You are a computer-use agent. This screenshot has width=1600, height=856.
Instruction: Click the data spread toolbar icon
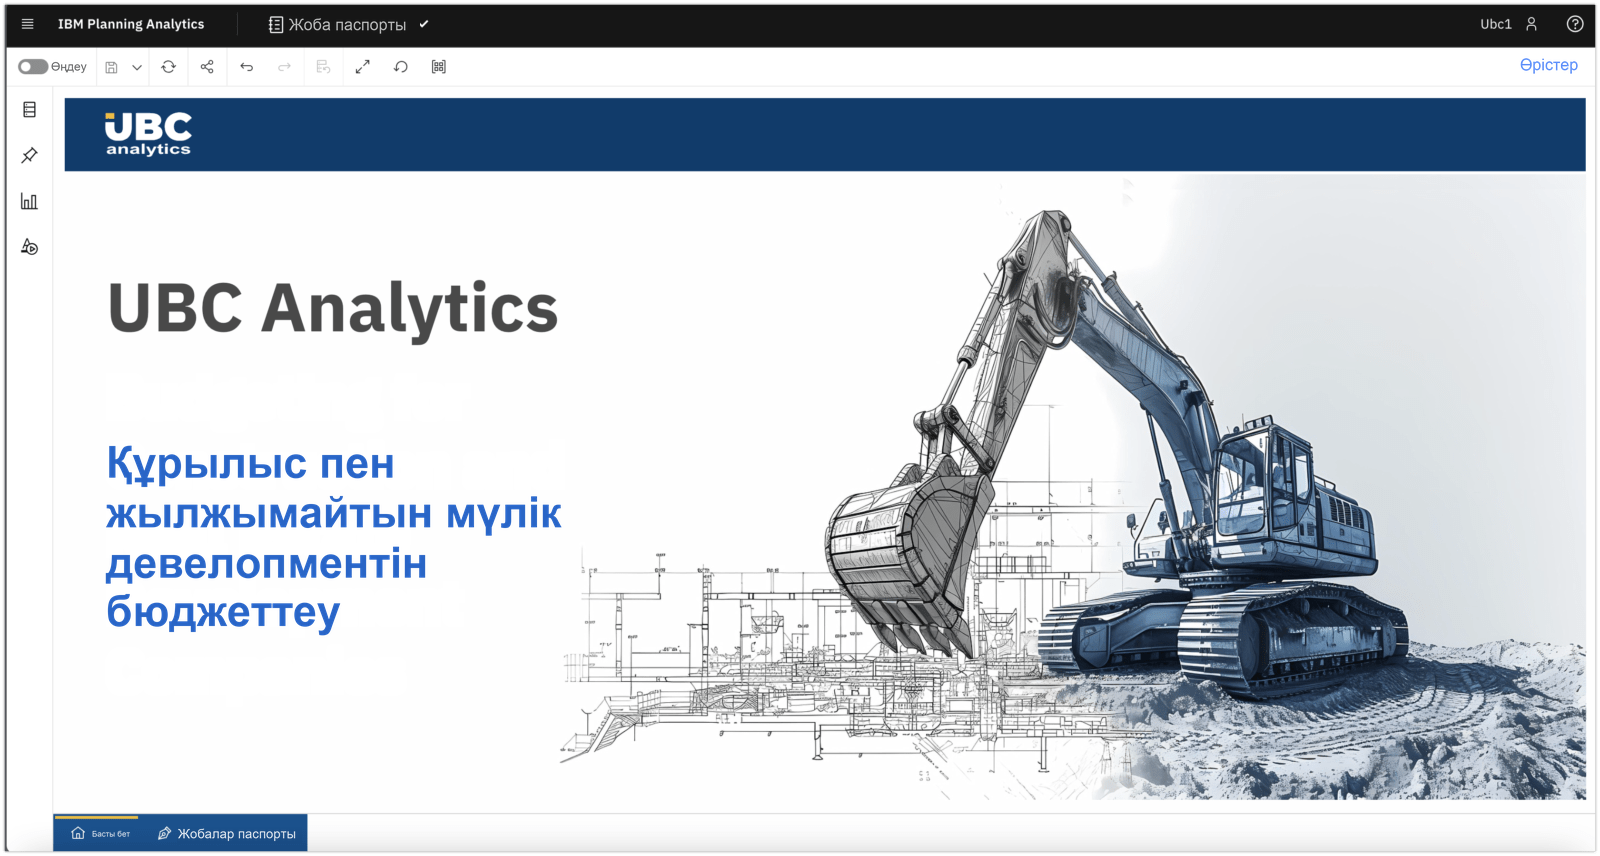point(323,67)
